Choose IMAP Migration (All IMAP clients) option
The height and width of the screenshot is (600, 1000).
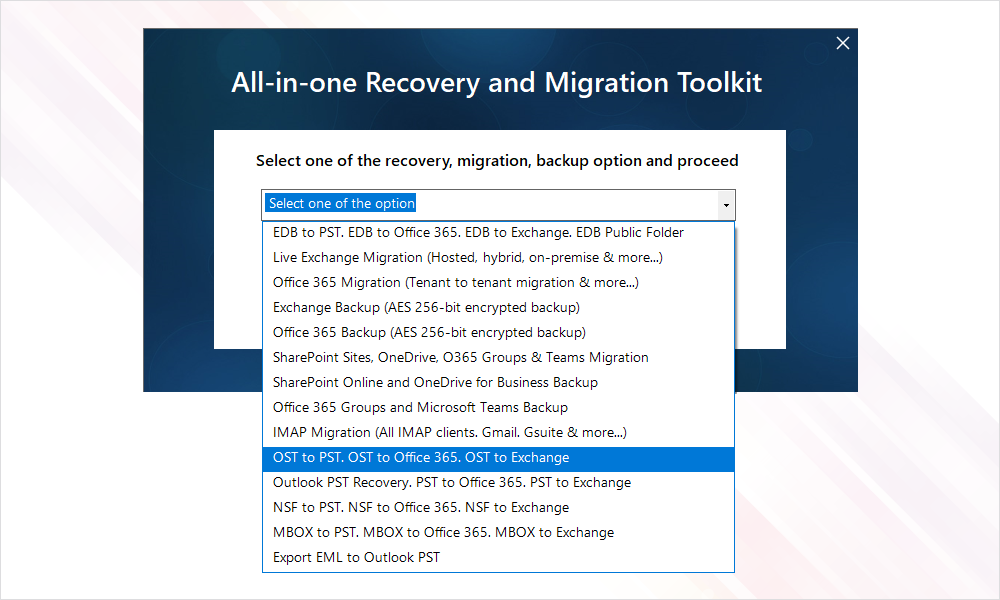pyautogui.click(x=498, y=432)
